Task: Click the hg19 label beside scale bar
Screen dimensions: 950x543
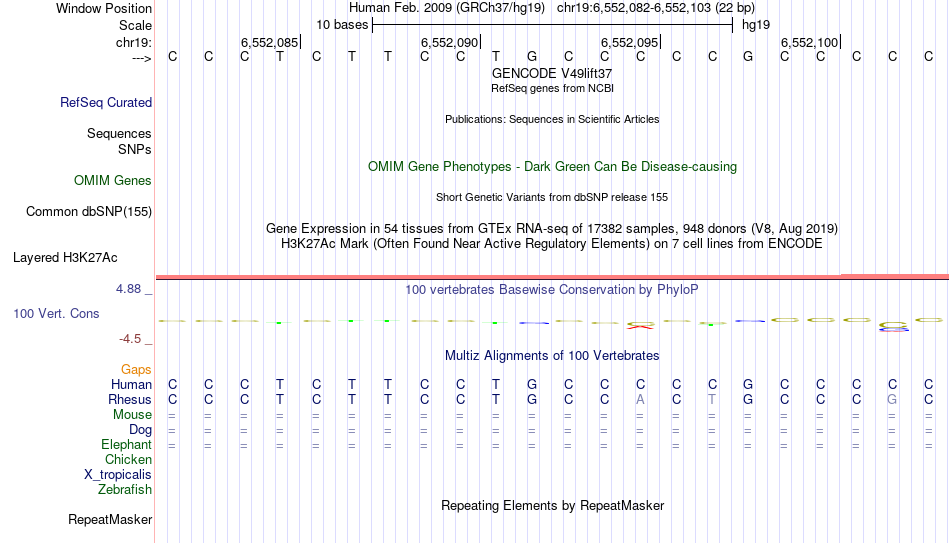Action: point(756,25)
